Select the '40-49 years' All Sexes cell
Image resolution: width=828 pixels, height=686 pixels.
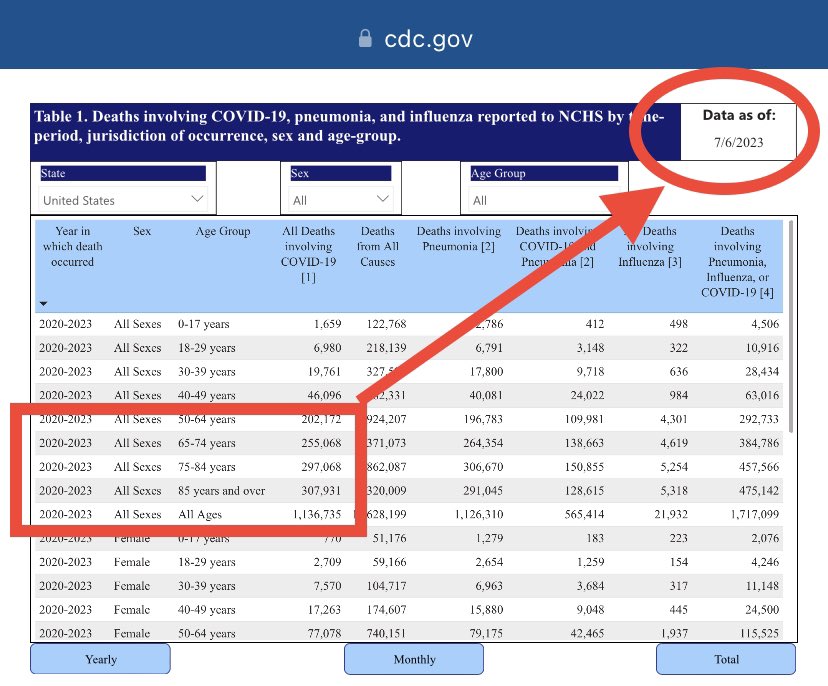(x=206, y=395)
